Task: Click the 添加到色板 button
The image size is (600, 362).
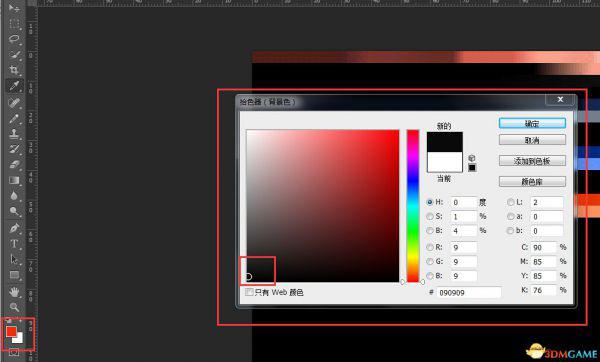Action: coord(532,161)
